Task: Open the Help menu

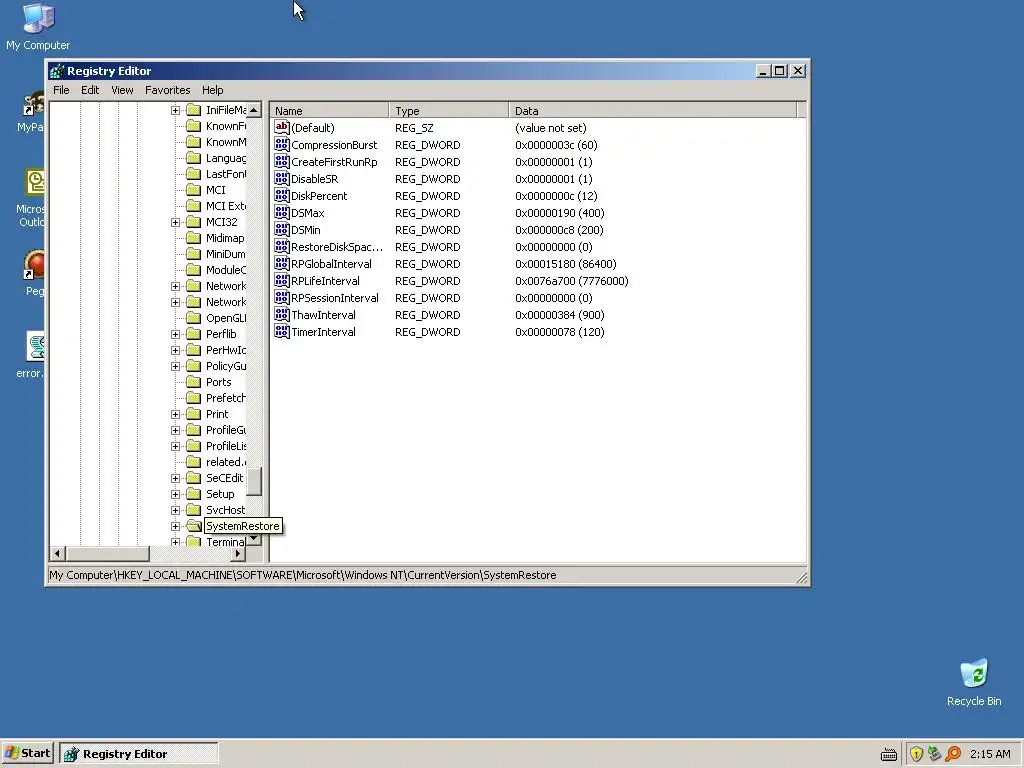Action: tap(212, 90)
